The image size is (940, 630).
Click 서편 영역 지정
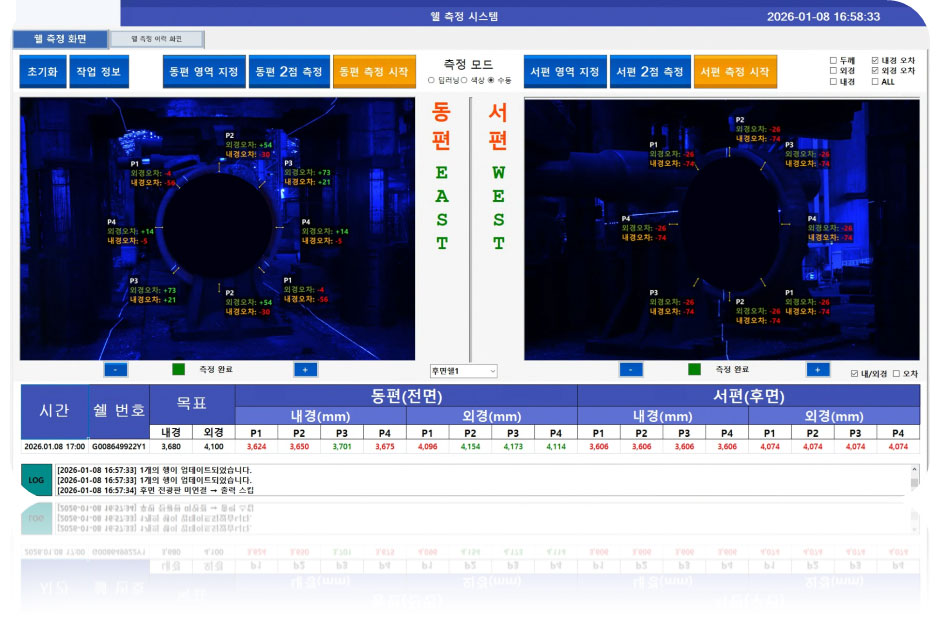(x=565, y=71)
